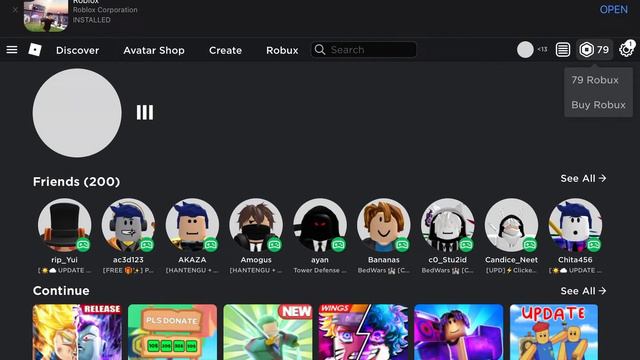Go to Avatar Shop
The image size is (640, 360).
pyautogui.click(x=154, y=50)
